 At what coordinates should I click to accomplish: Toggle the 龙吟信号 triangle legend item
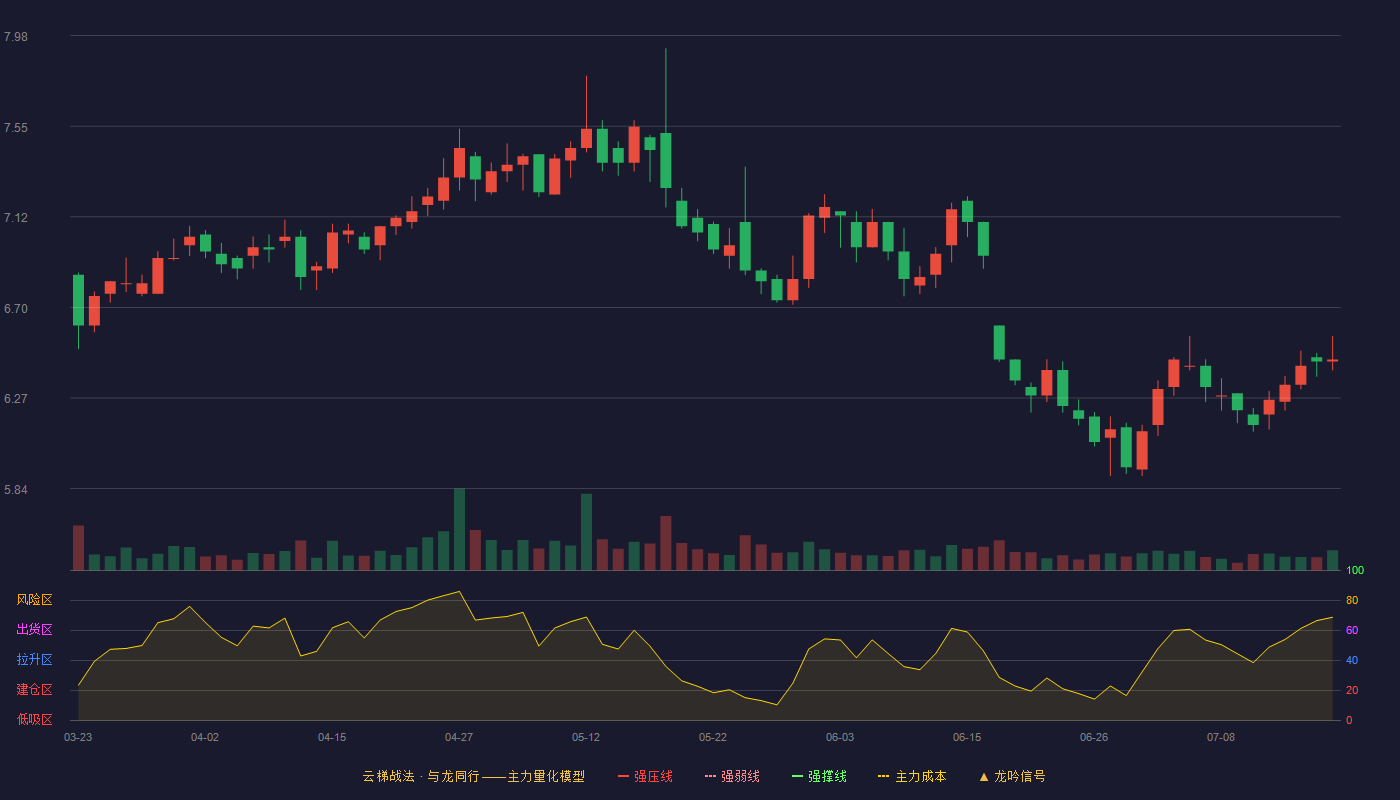1012,776
